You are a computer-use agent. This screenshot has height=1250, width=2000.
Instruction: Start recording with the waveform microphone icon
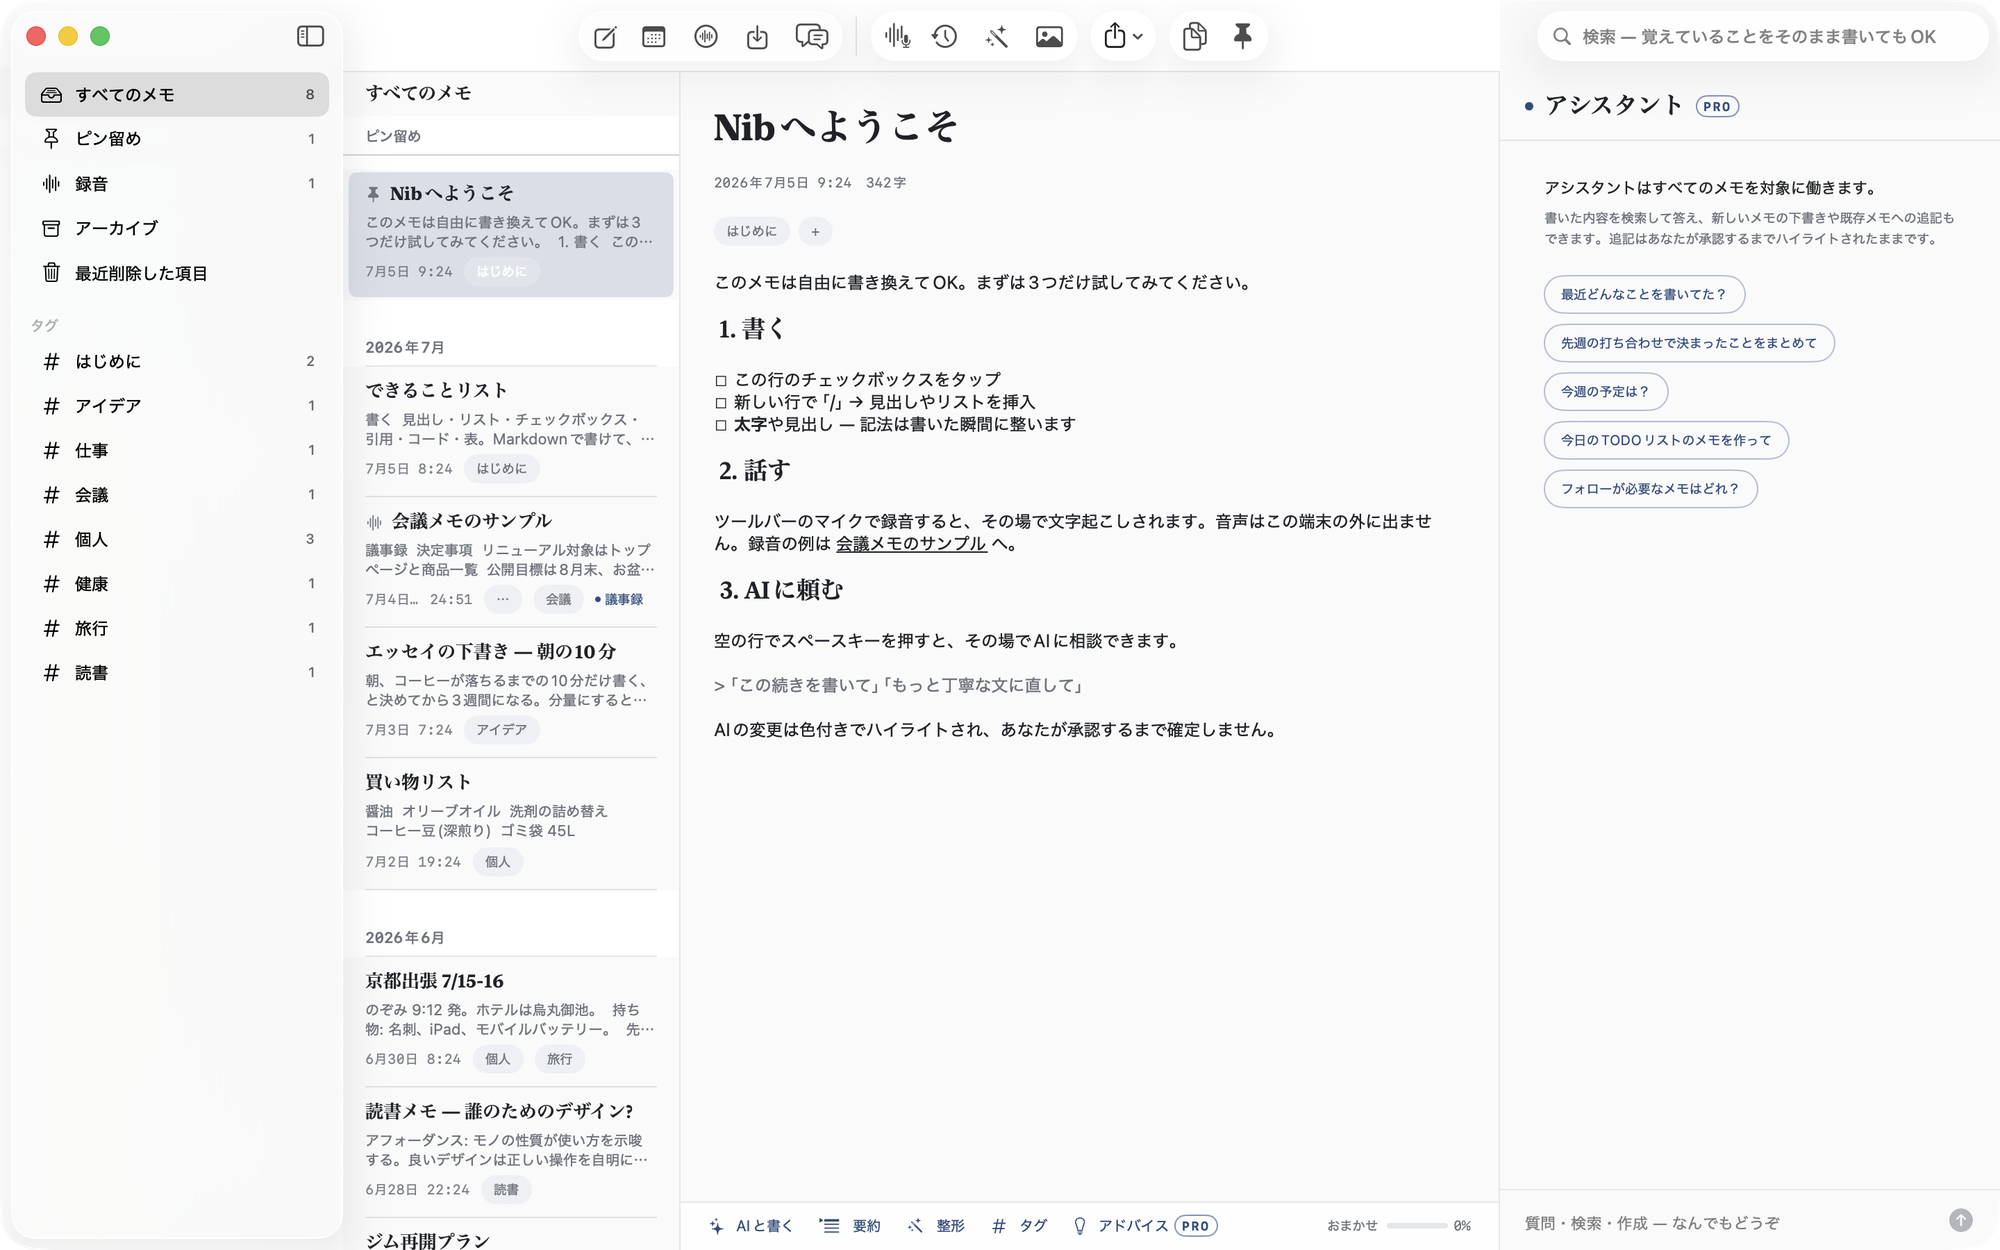(x=897, y=37)
